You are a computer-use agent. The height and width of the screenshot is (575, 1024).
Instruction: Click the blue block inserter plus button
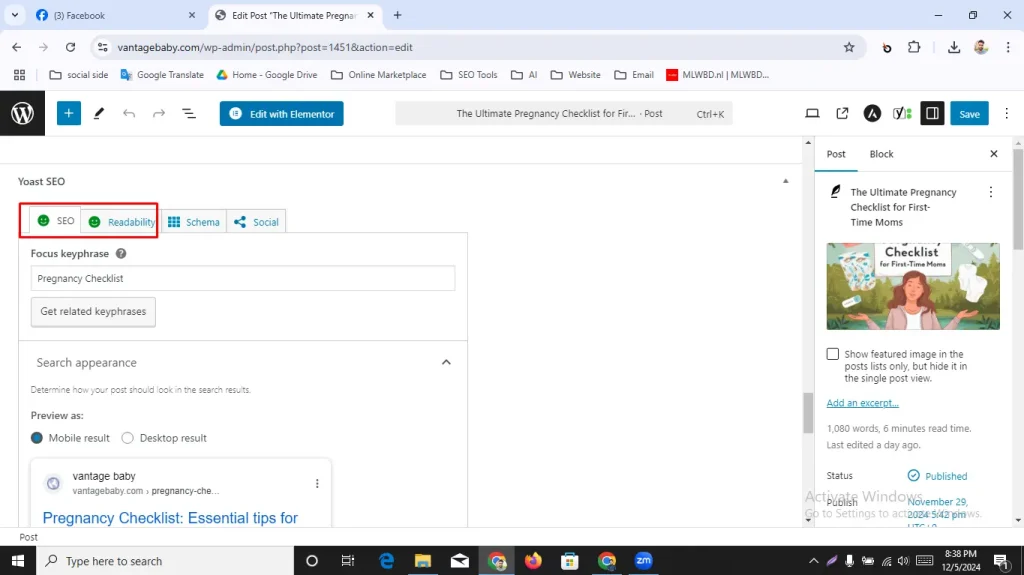[x=69, y=113]
